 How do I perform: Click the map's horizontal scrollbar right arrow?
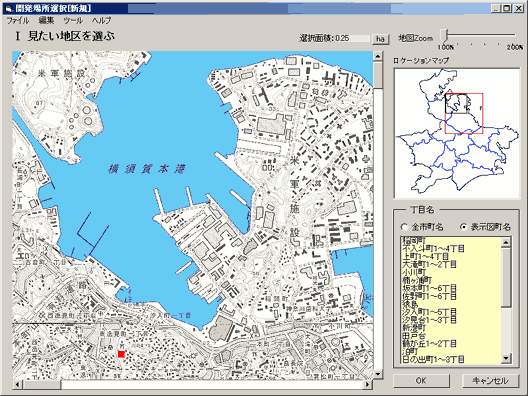tap(368, 384)
